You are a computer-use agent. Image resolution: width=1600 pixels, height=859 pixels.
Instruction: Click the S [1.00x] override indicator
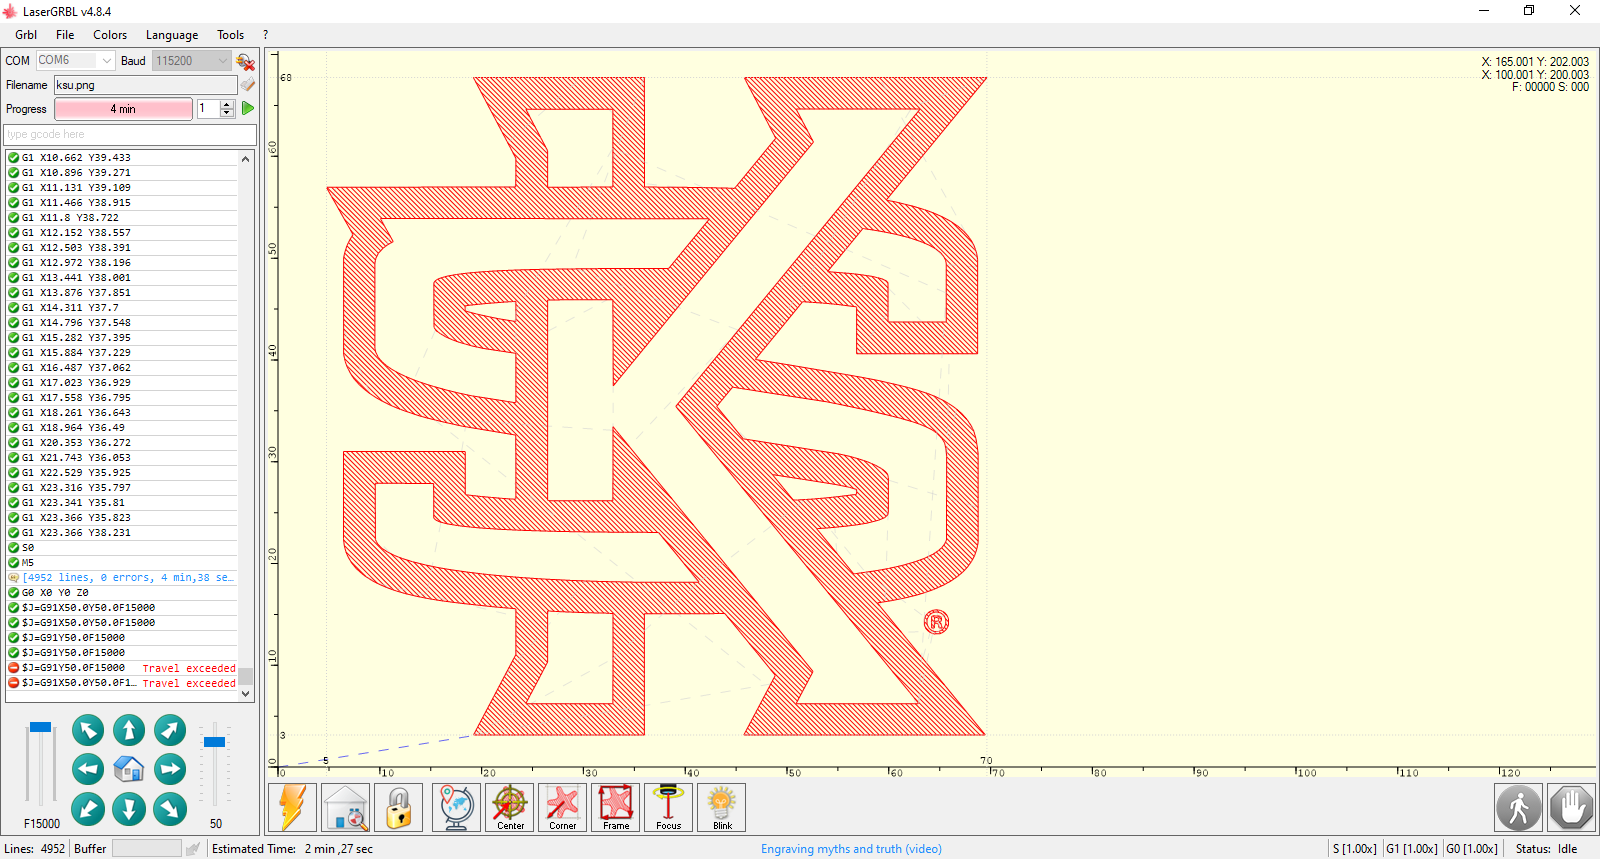pyautogui.click(x=1354, y=849)
